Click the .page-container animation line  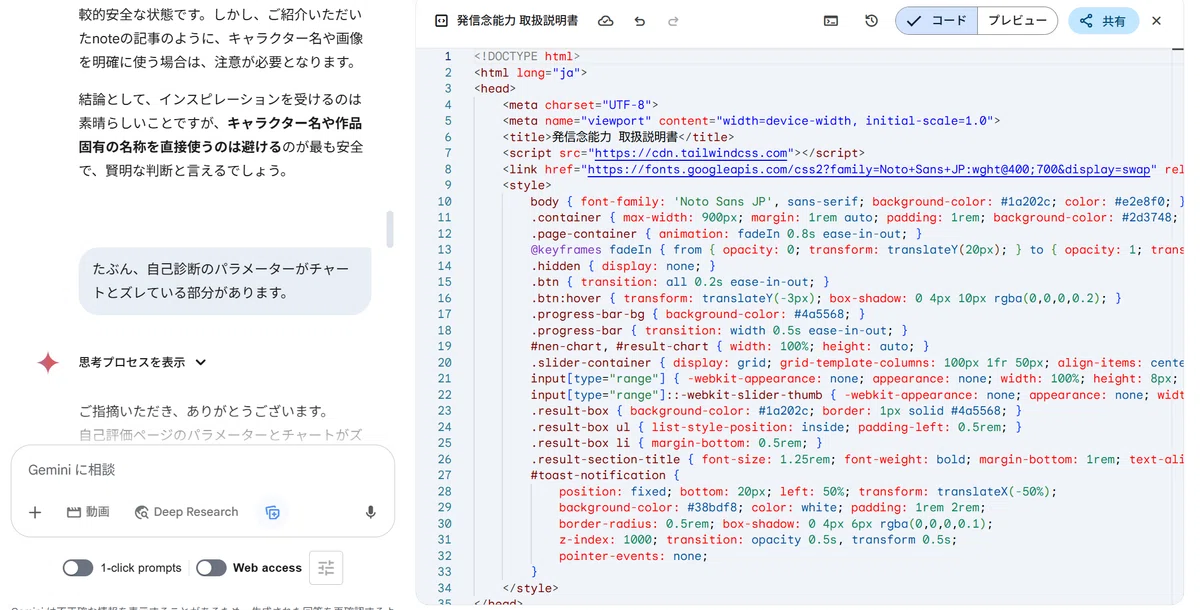pyautogui.click(x=726, y=234)
